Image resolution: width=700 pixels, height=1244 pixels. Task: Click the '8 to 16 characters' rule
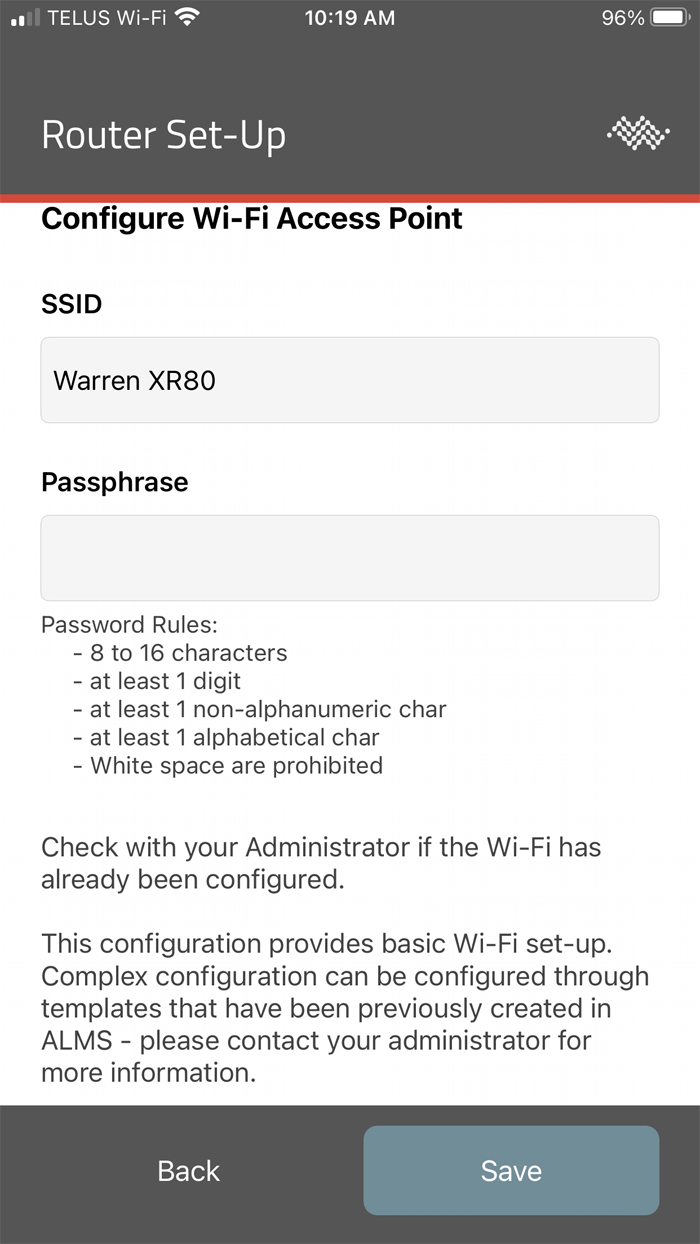[188, 653]
